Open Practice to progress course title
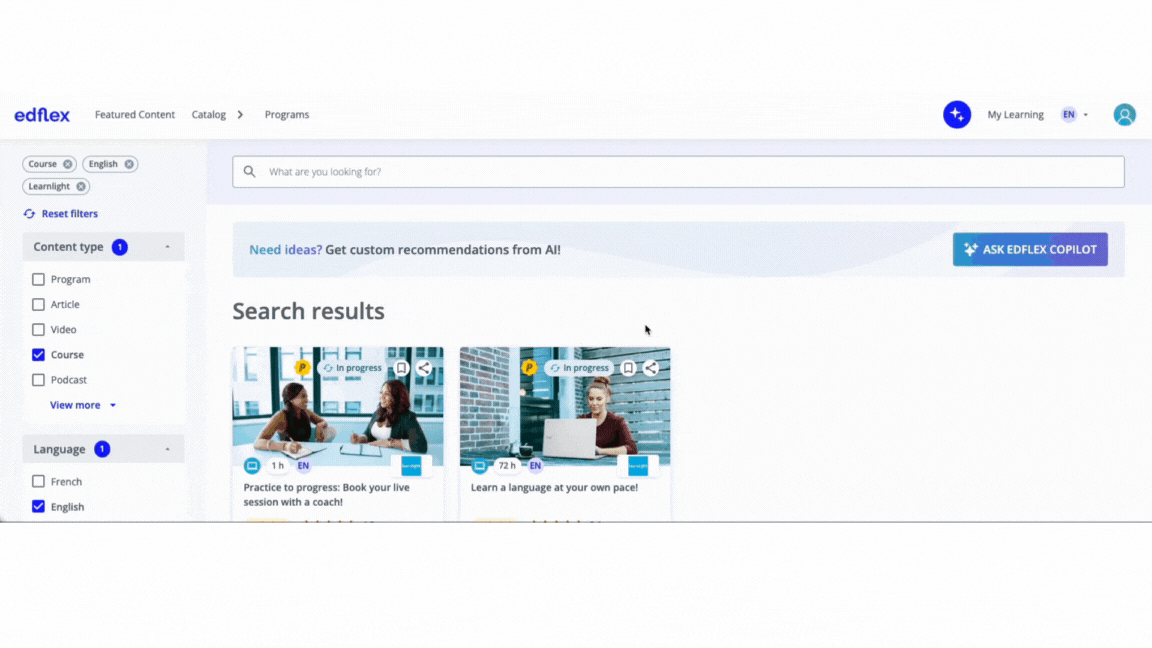The width and height of the screenshot is (1152, 648). click(x=326, y=494)
